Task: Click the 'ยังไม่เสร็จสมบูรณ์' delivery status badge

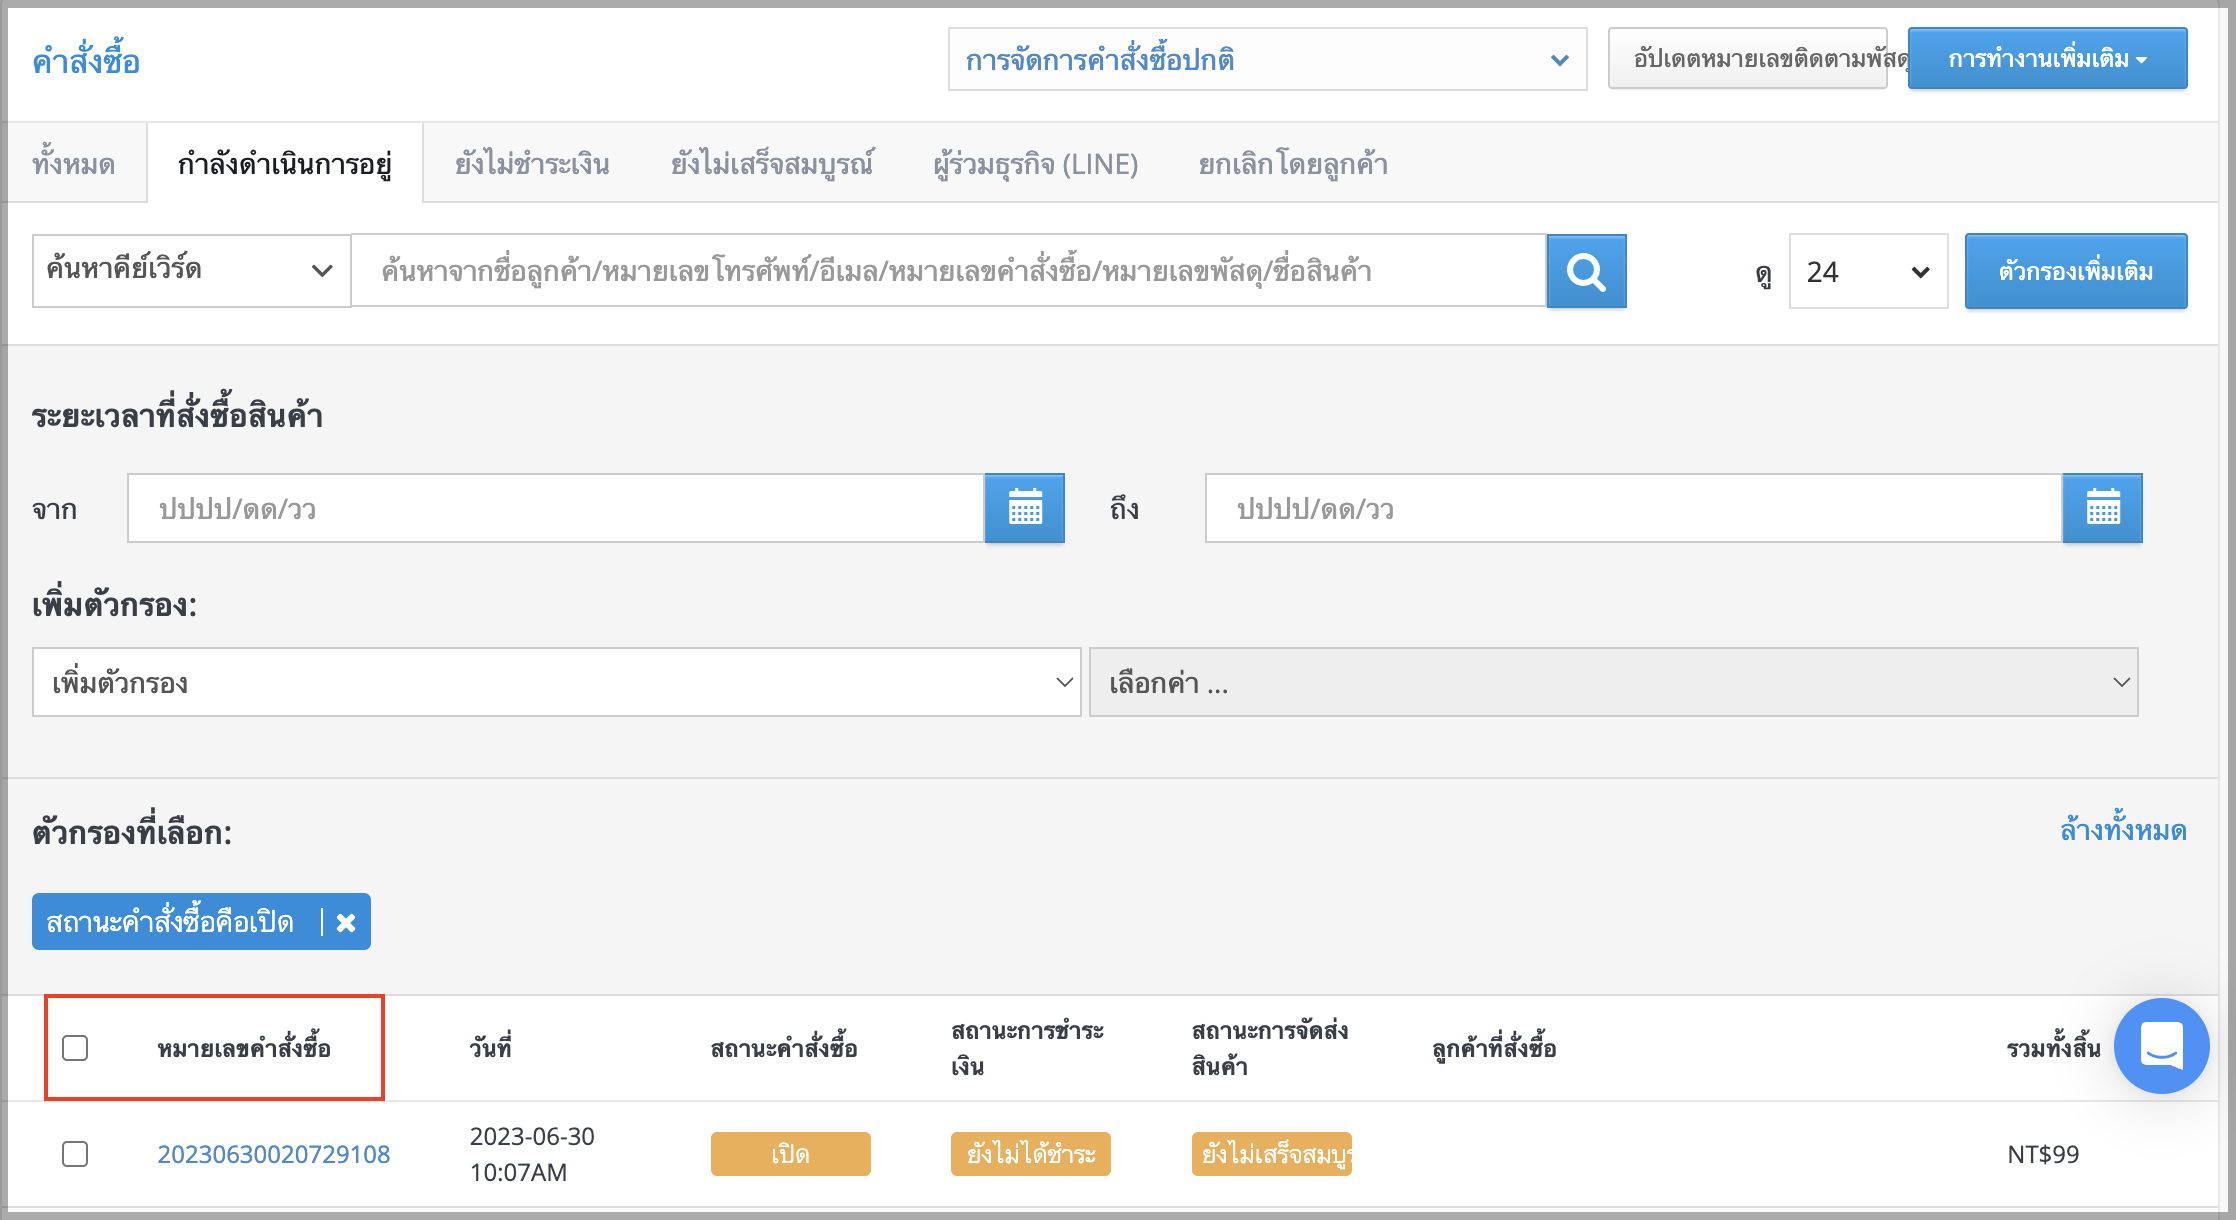Action: click(1271, 1154)
